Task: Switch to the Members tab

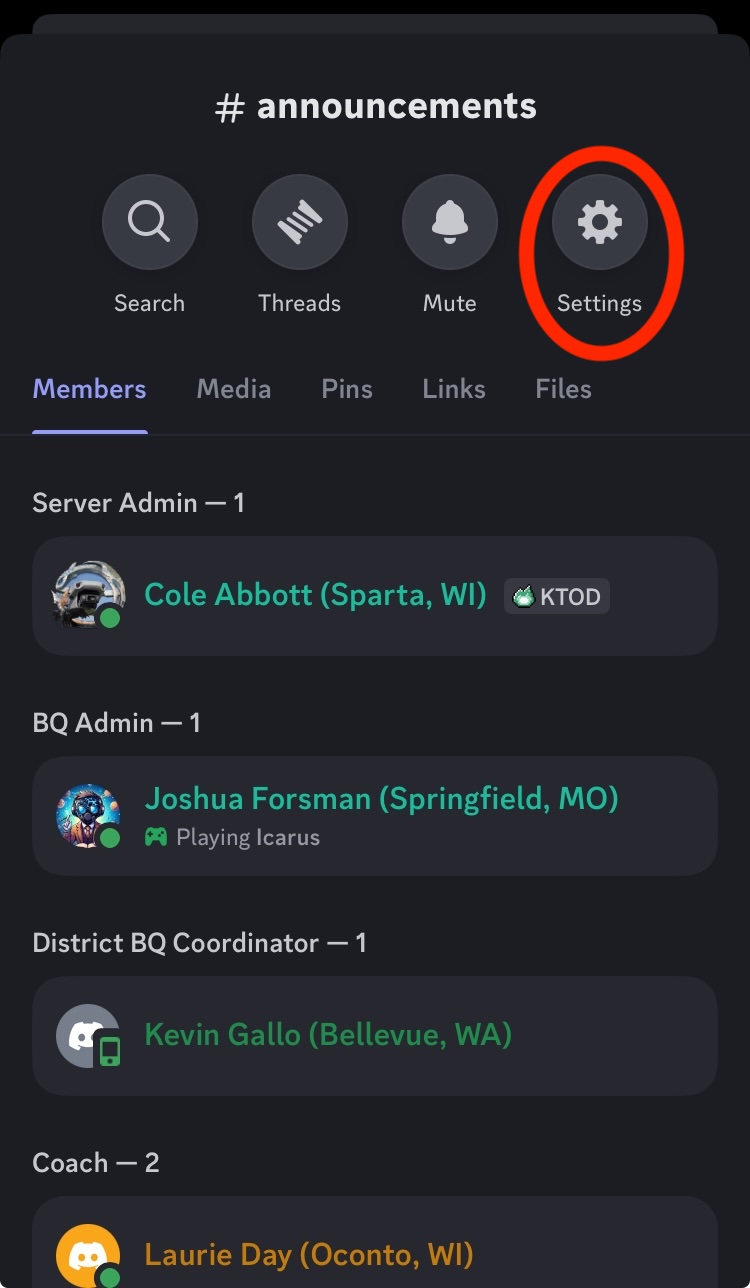Action: tap(89, 389)
